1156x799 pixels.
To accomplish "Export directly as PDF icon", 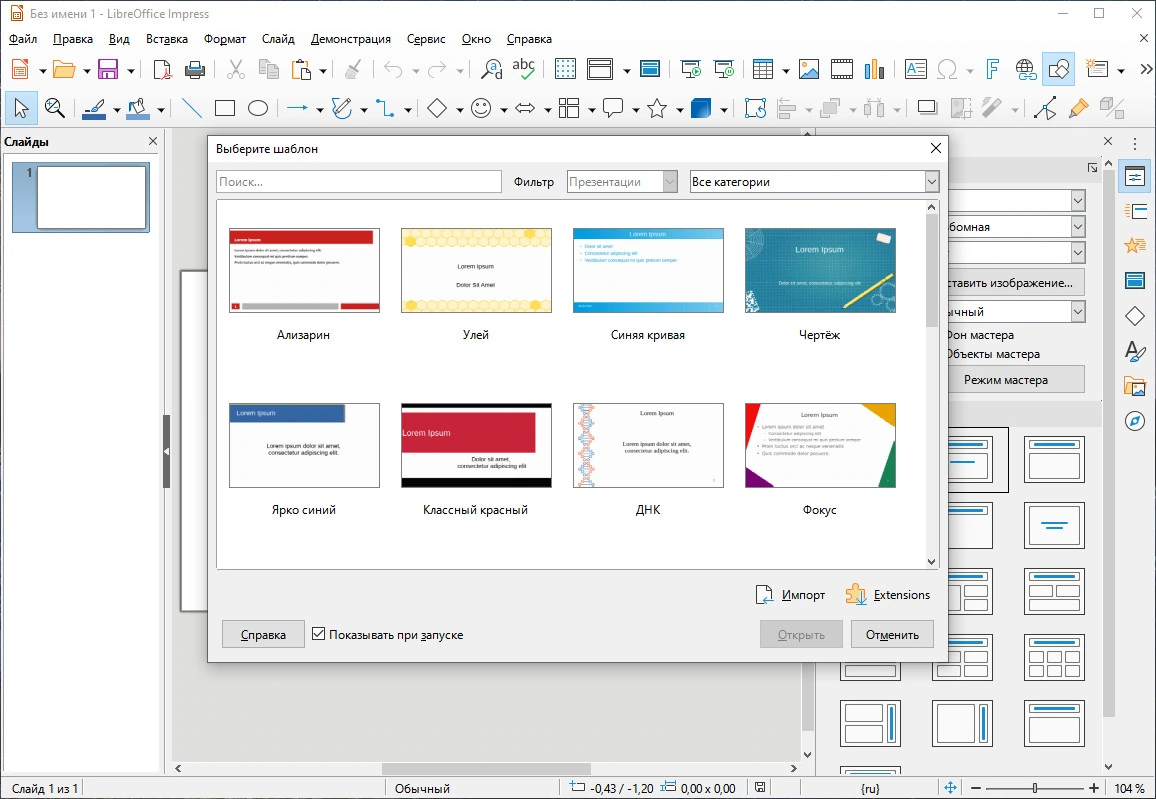I will tap(161, 69).
